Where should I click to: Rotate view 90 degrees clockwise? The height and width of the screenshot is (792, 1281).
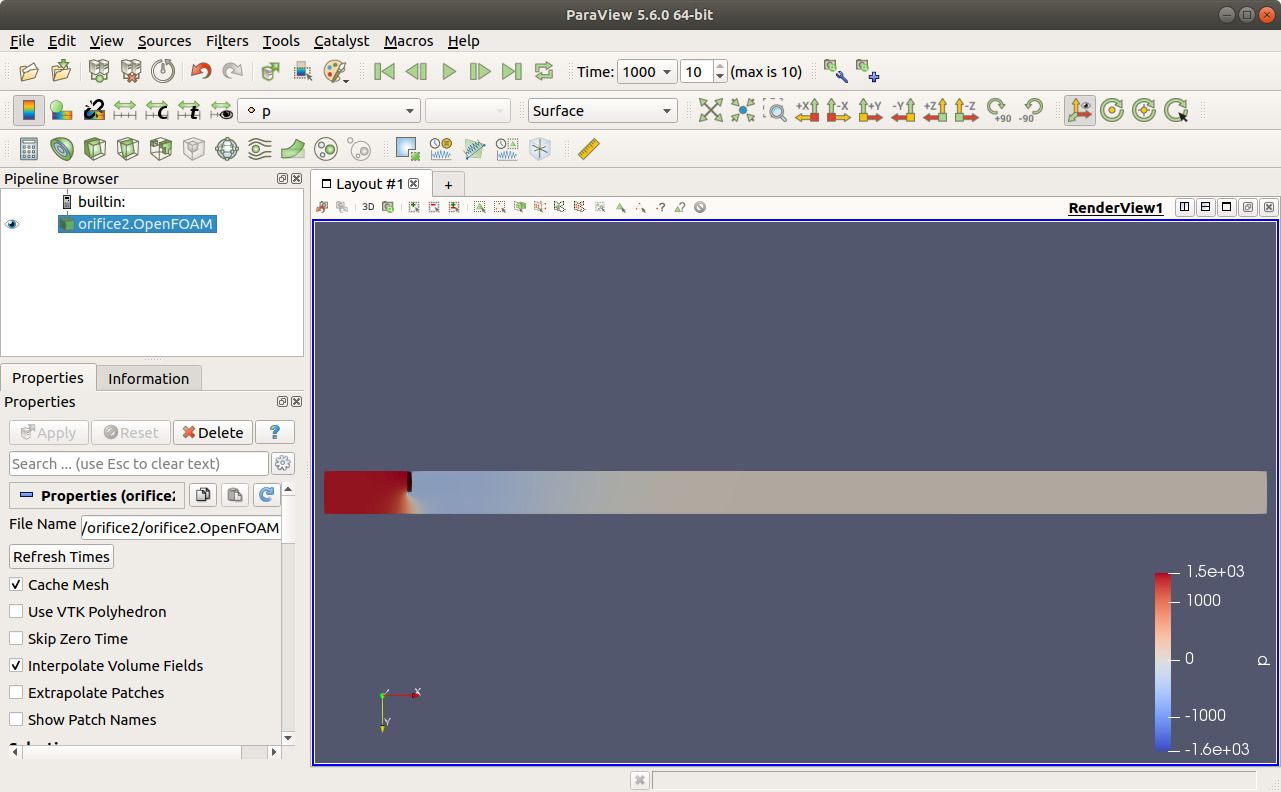click(x=998, y=110)
